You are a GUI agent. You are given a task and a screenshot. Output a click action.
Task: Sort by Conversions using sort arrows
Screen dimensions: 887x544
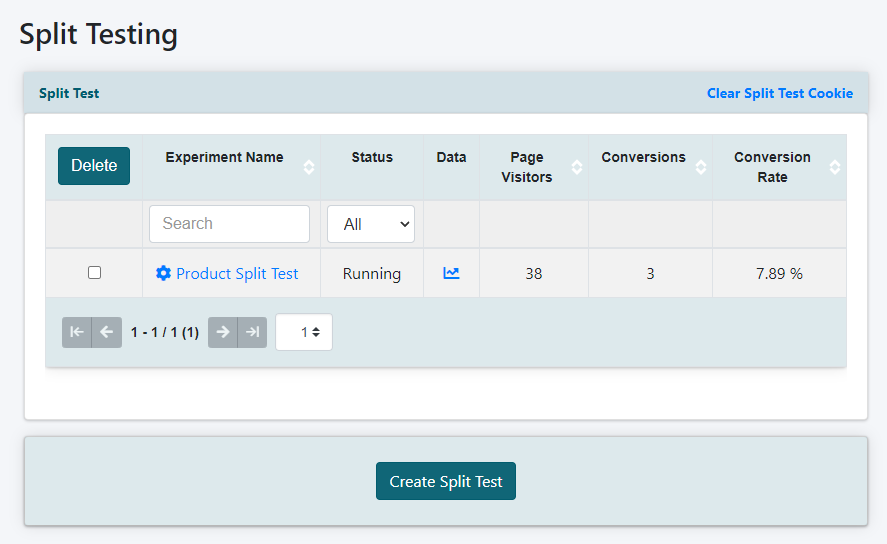coord(700,167)
